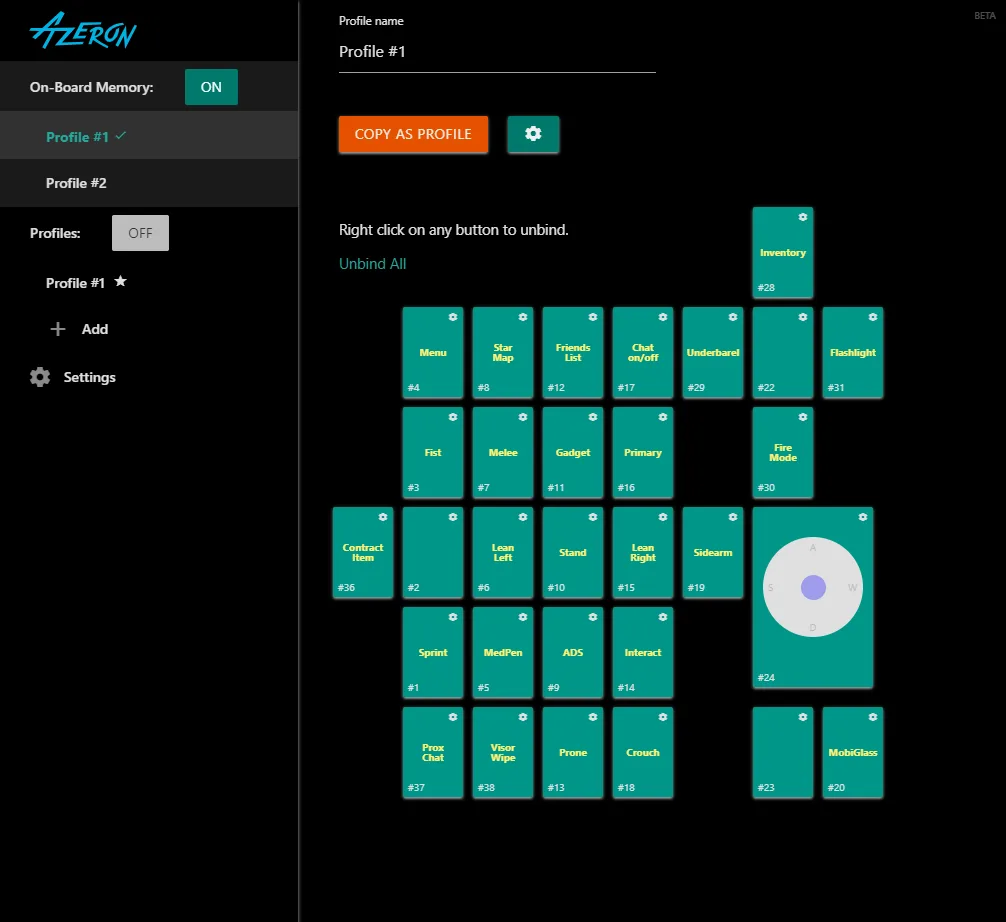1006x922 pixels.
Task: Select the empty button #22
Action: (783, 353)
